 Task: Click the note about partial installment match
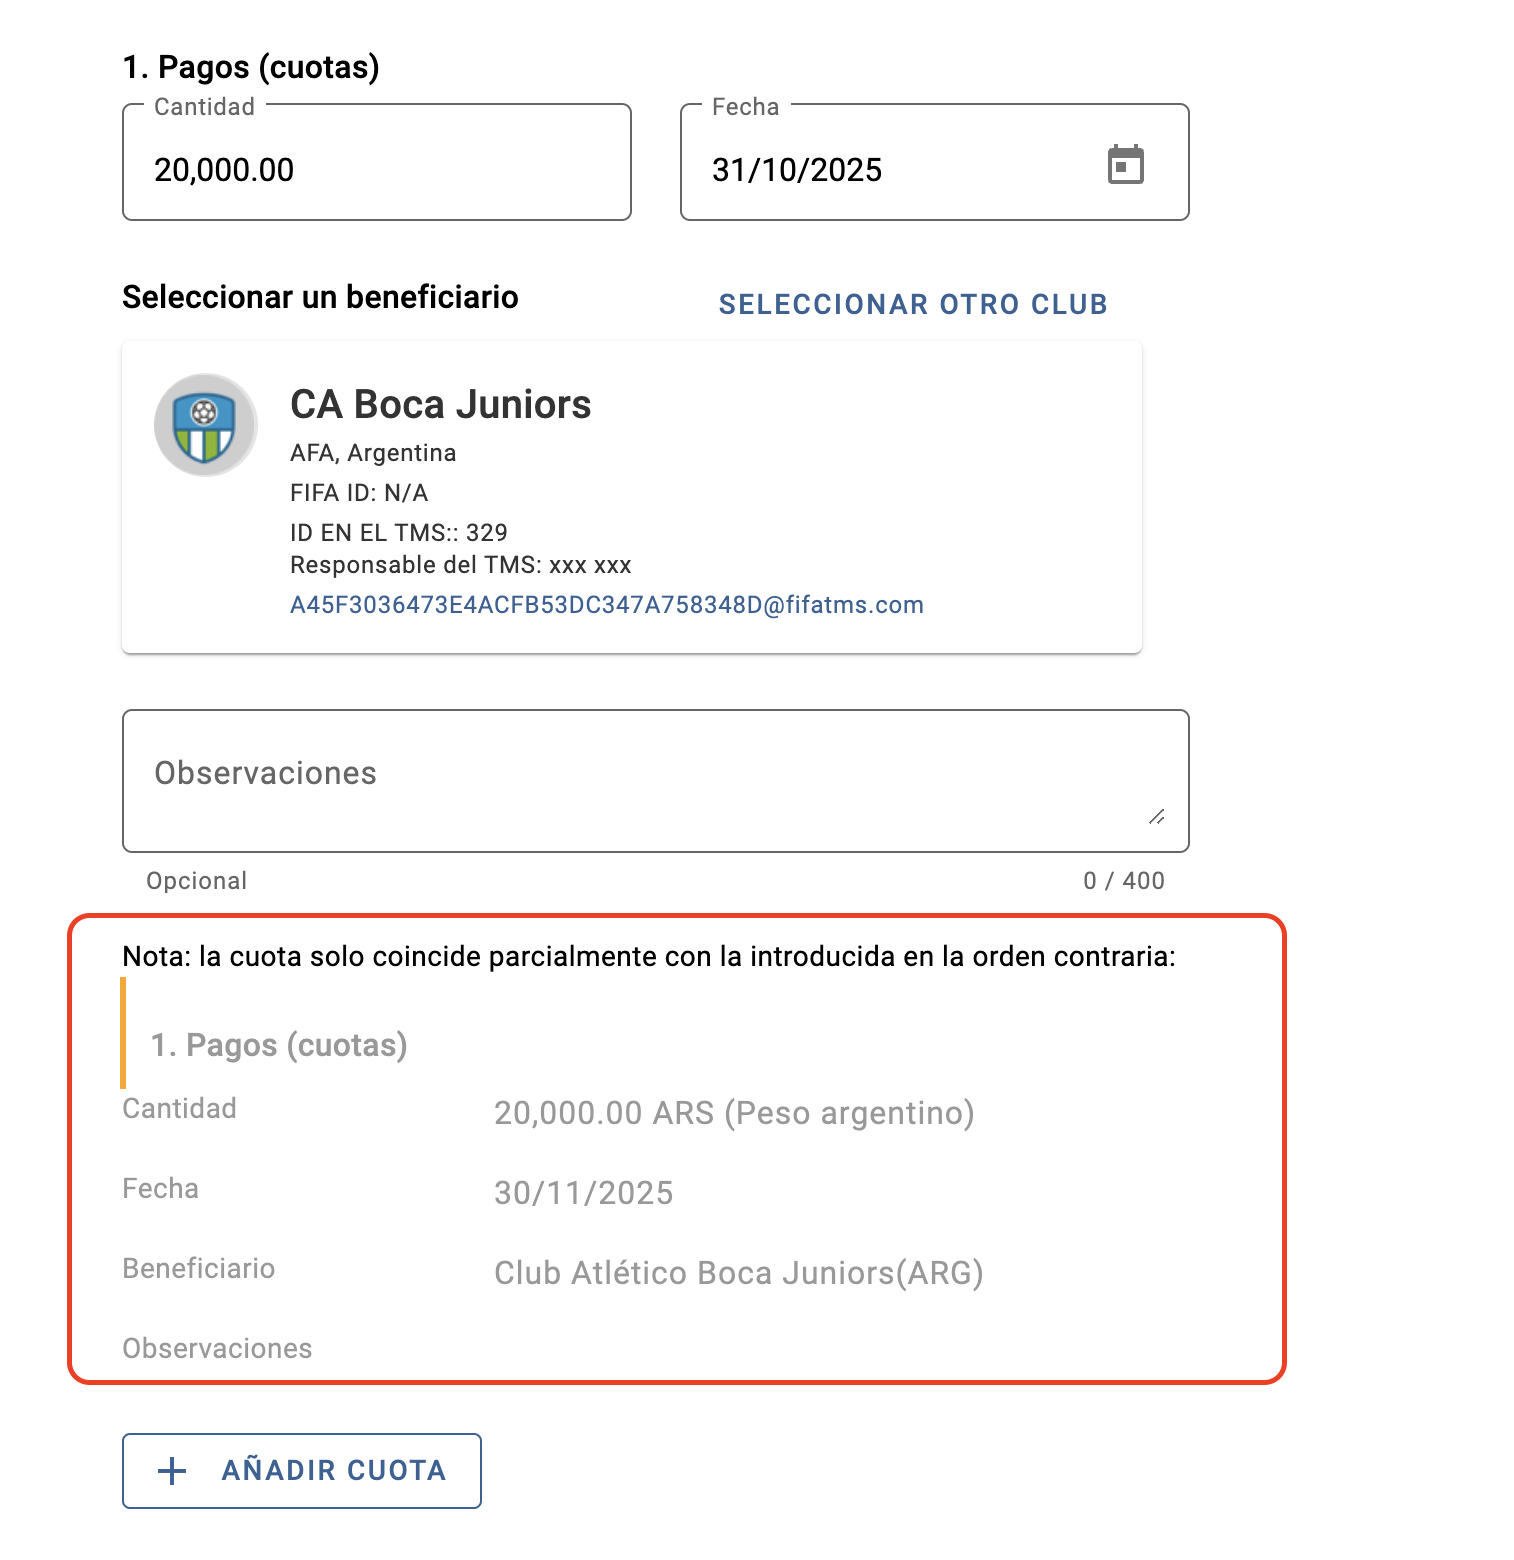point(649,957)
